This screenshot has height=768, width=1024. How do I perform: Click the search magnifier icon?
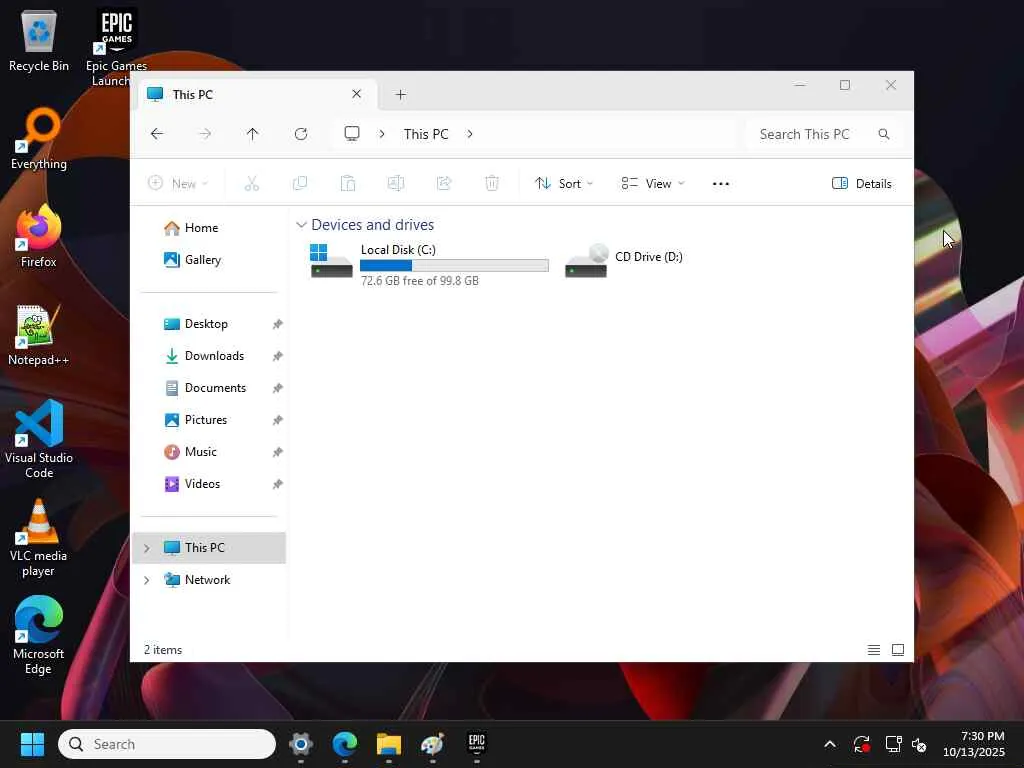tap(884, 134)
